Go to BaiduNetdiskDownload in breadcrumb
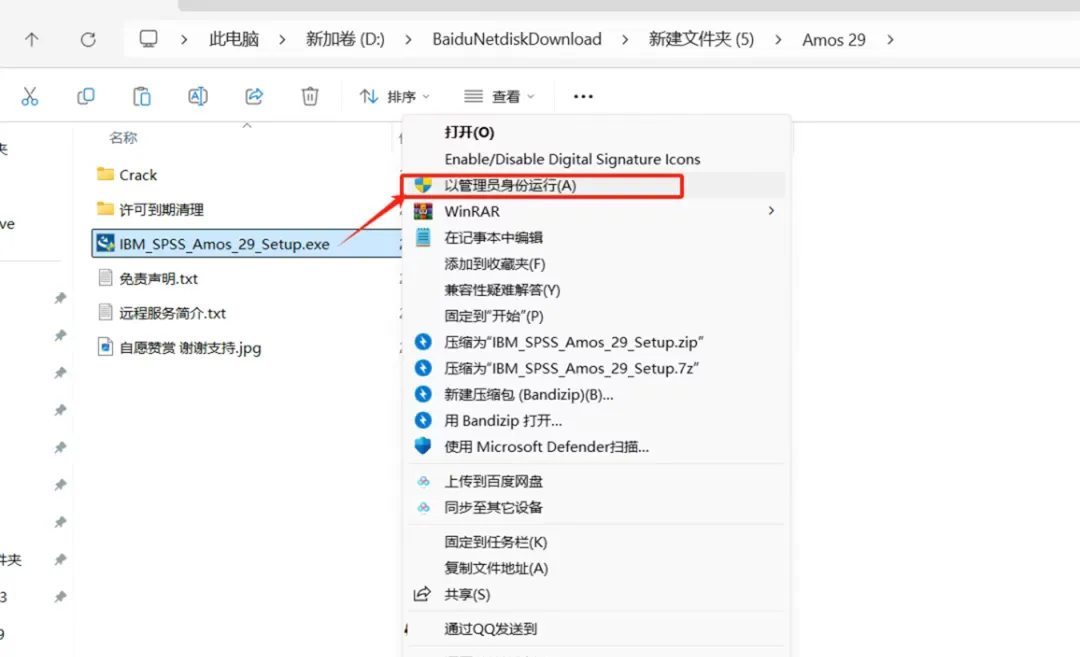The height and width of the screenshot is (657, 1080). pos(517,39)
